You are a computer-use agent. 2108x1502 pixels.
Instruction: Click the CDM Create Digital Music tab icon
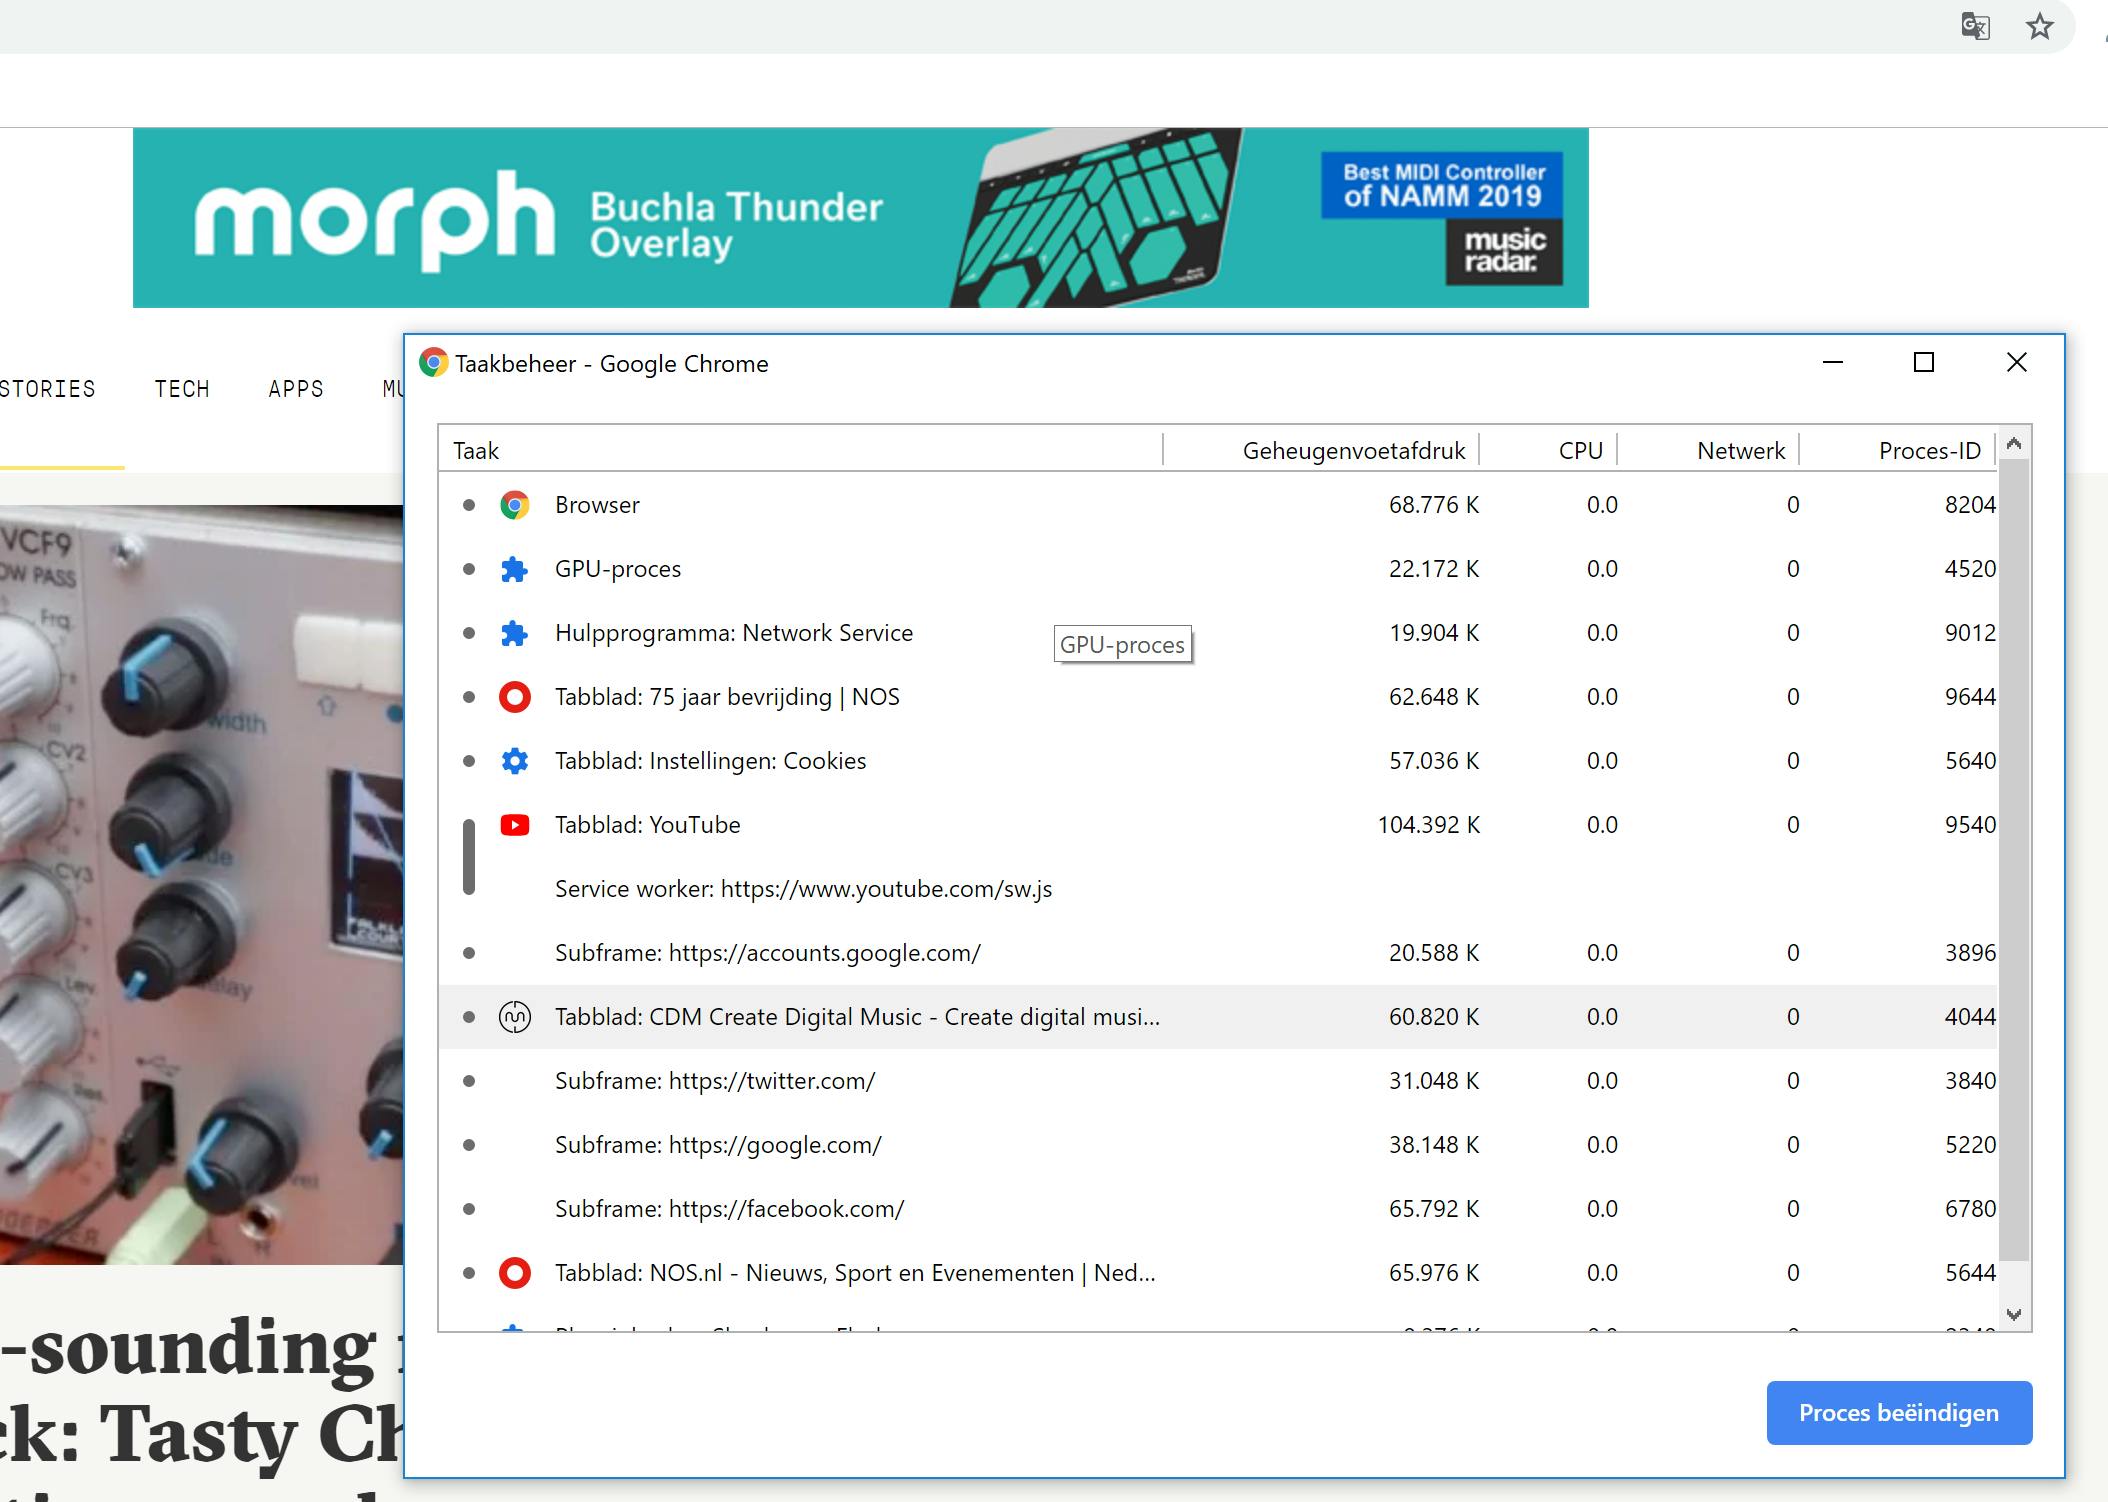[514, 1017]
